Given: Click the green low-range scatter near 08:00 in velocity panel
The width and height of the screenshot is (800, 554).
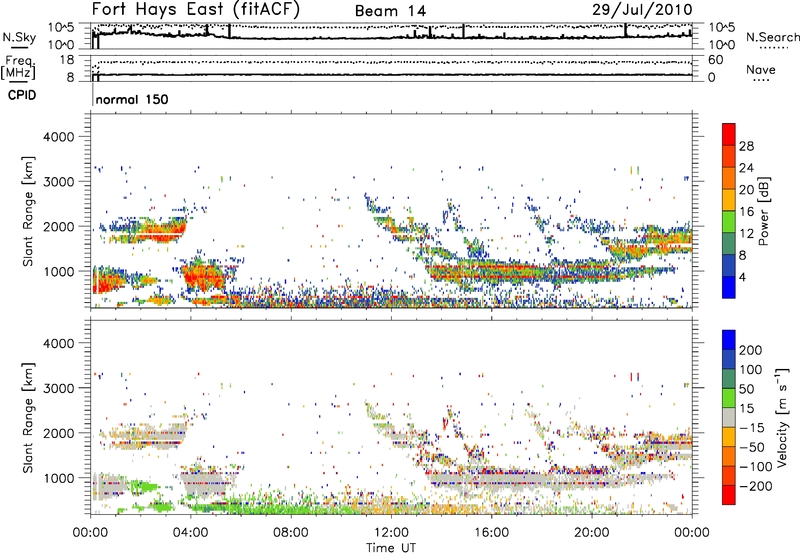Looking at the screenshot, I should click(291, 504).
